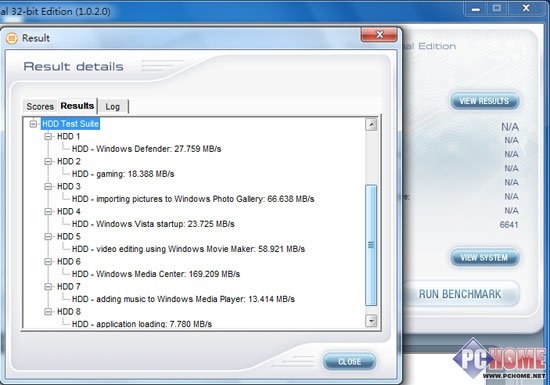Viewport: 550px width, 385px height.
Task: Close the Result dialog with red X
Action: click(x=379, y=34)
